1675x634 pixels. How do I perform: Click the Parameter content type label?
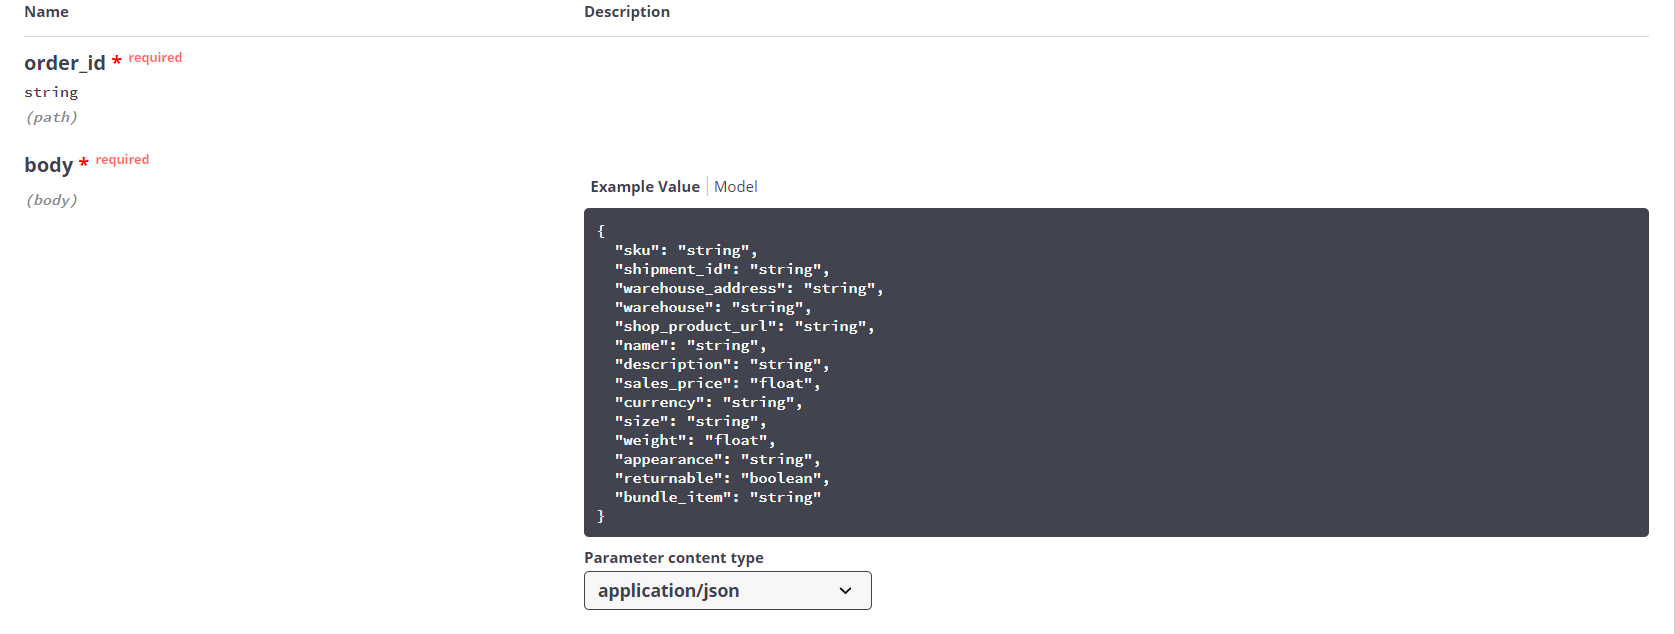[674, 557]
